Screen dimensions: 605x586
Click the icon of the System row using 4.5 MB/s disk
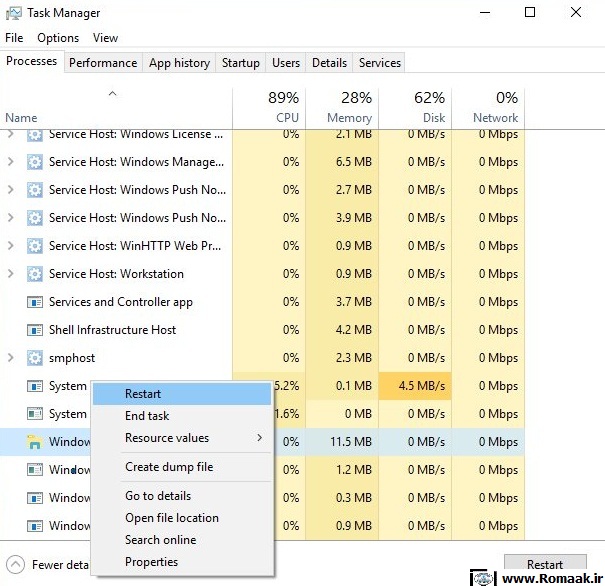coord(35,386)
